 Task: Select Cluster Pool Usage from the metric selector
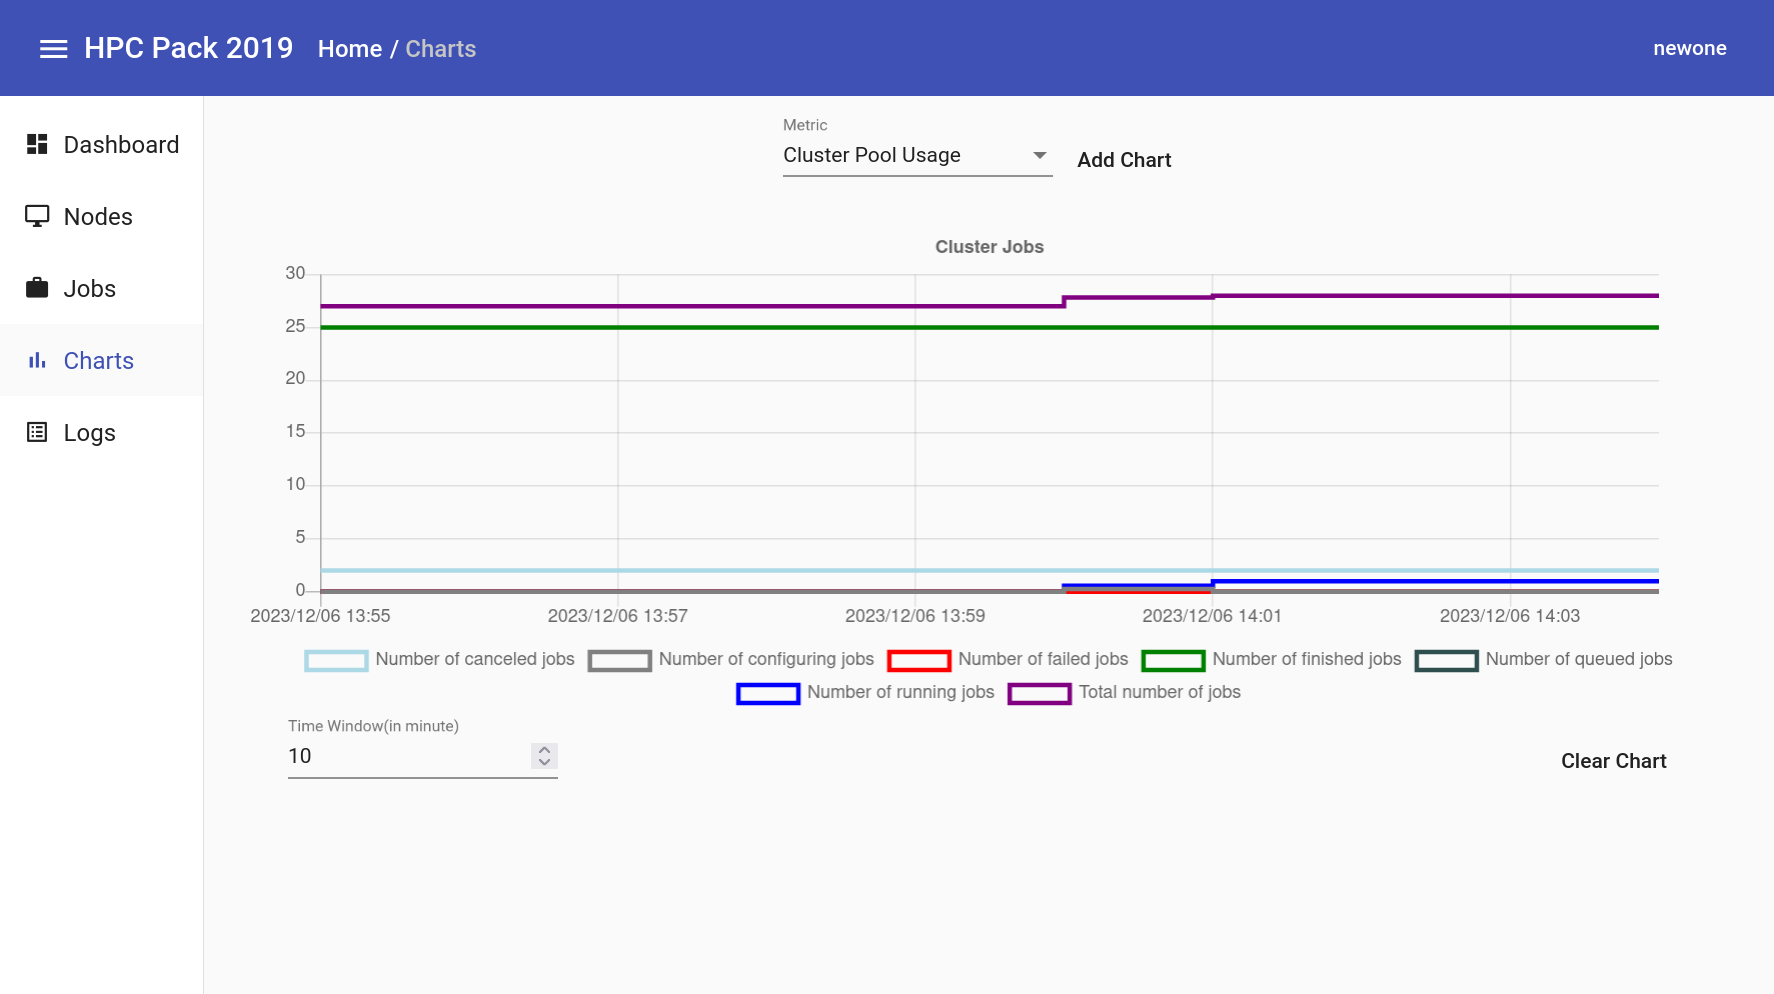click(x=870, y=155)
